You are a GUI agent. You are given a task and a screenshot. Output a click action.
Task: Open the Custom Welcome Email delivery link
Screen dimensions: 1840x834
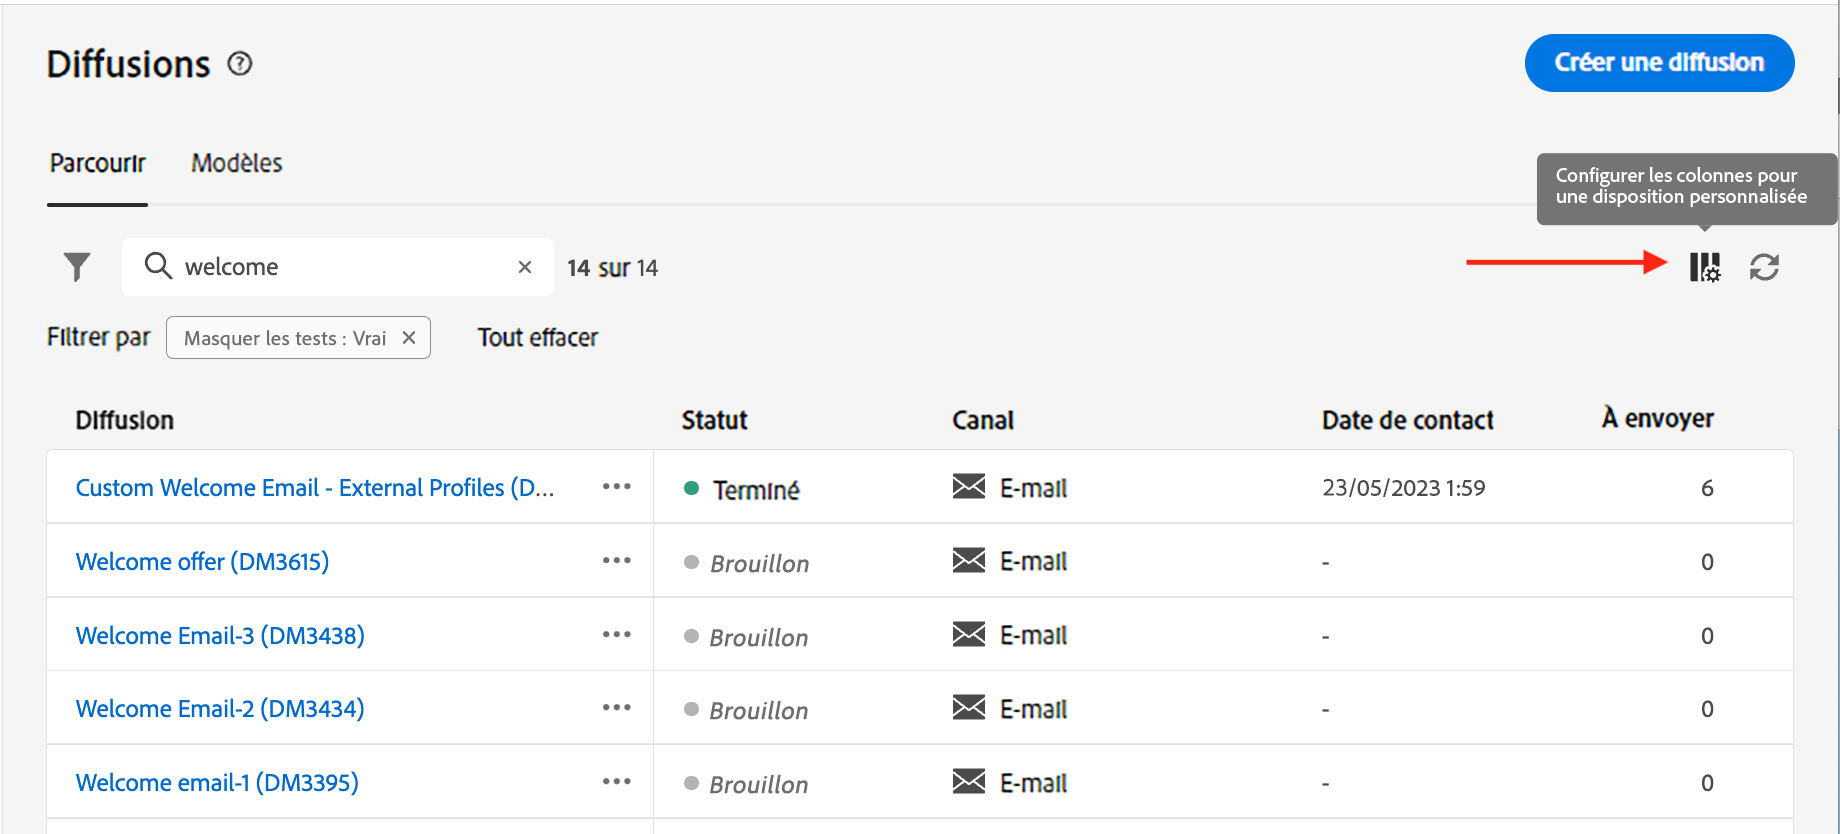click(314, 488)
